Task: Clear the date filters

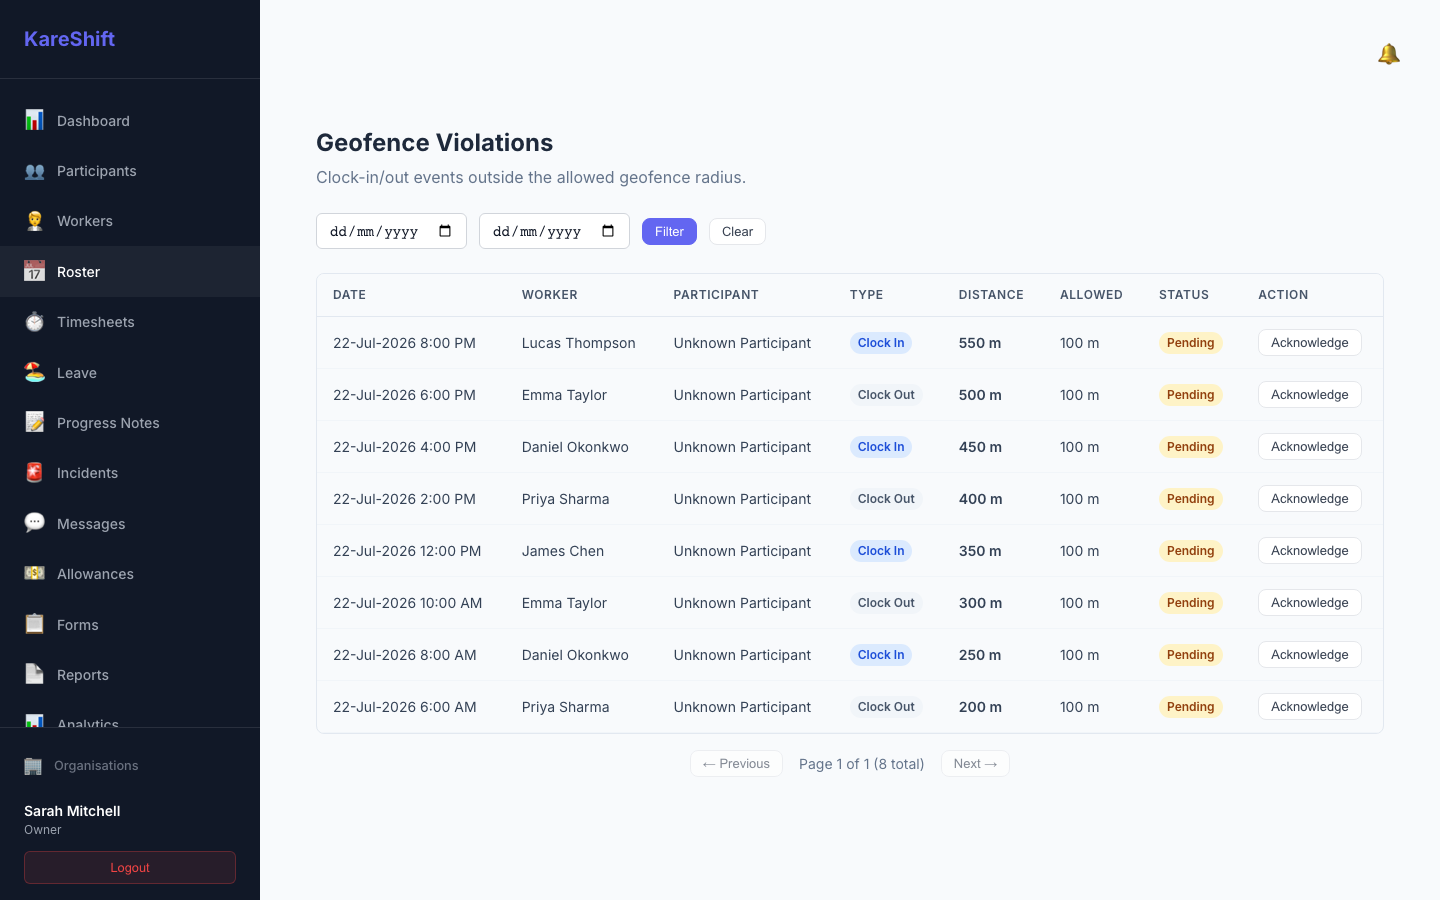Action: (737, 231)
